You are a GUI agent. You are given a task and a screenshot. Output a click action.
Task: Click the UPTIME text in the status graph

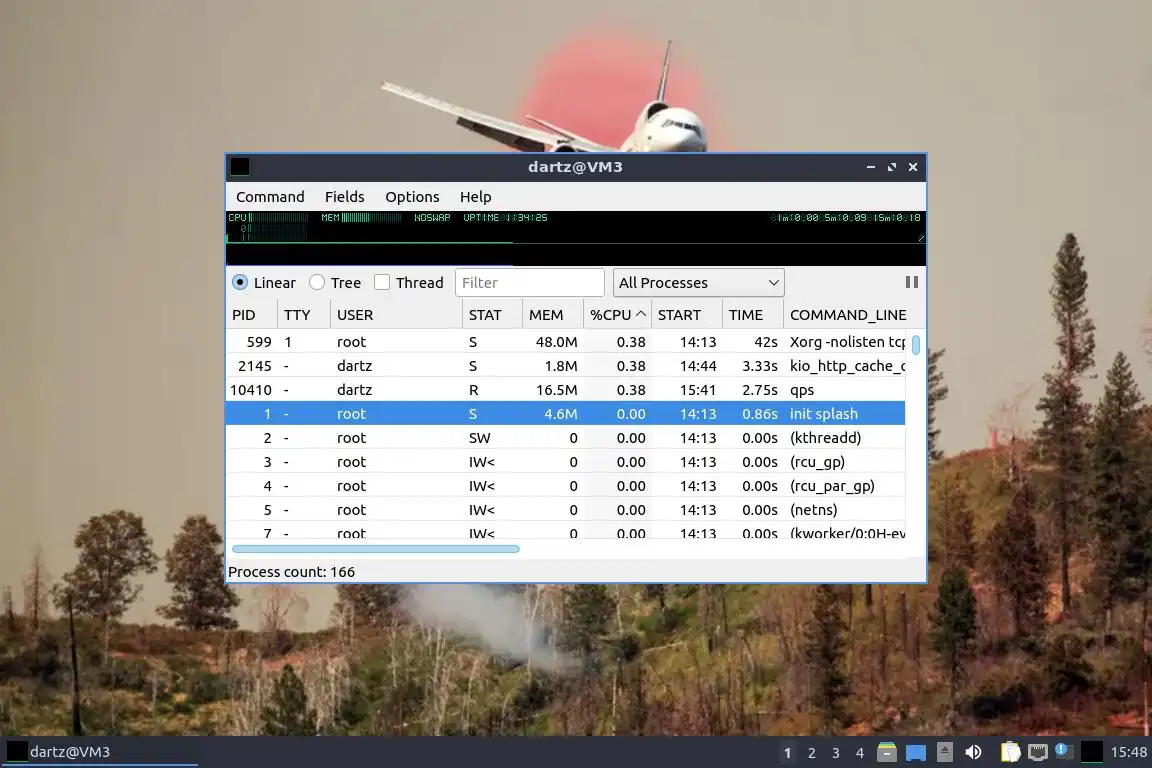(x=505, y=218)
